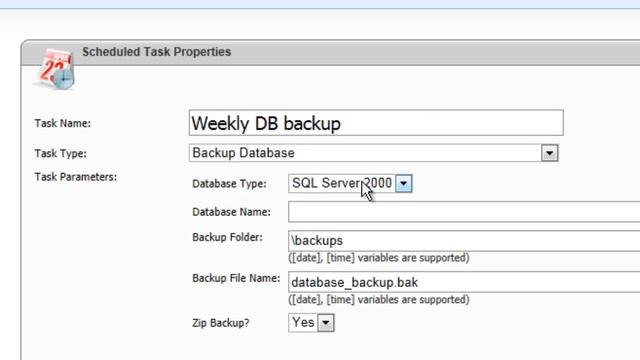Click the Task Name label
The image size is (640, 360).
(62, 123)
